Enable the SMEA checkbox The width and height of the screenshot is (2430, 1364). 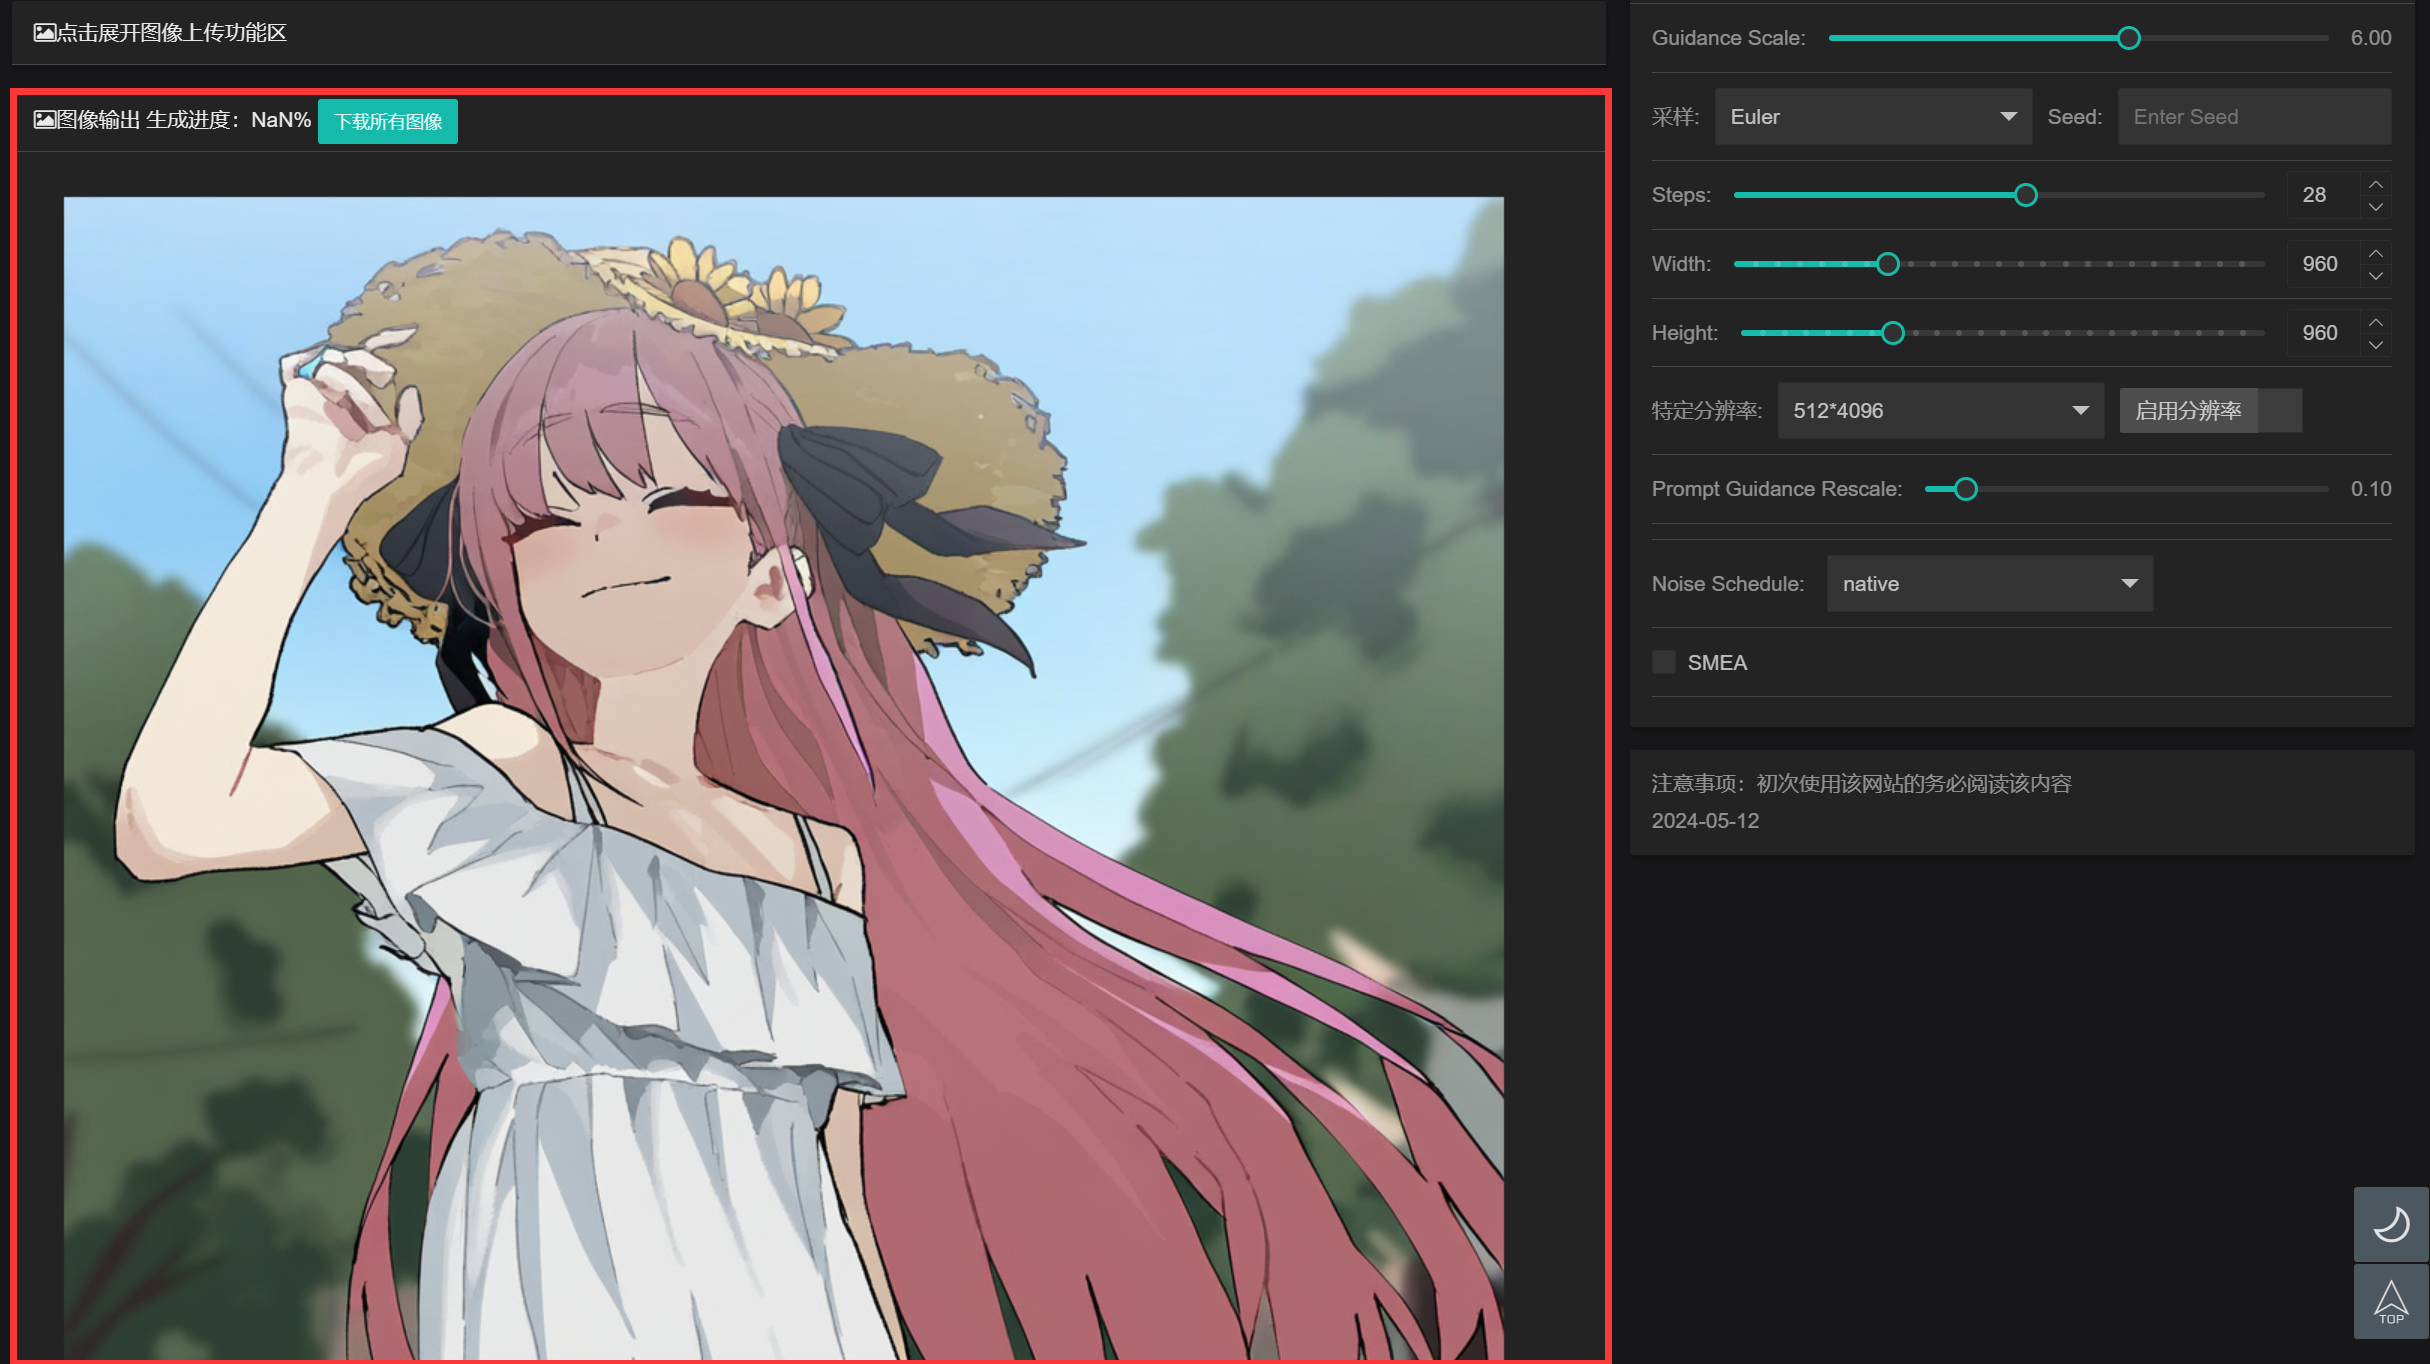point(1664,662)
